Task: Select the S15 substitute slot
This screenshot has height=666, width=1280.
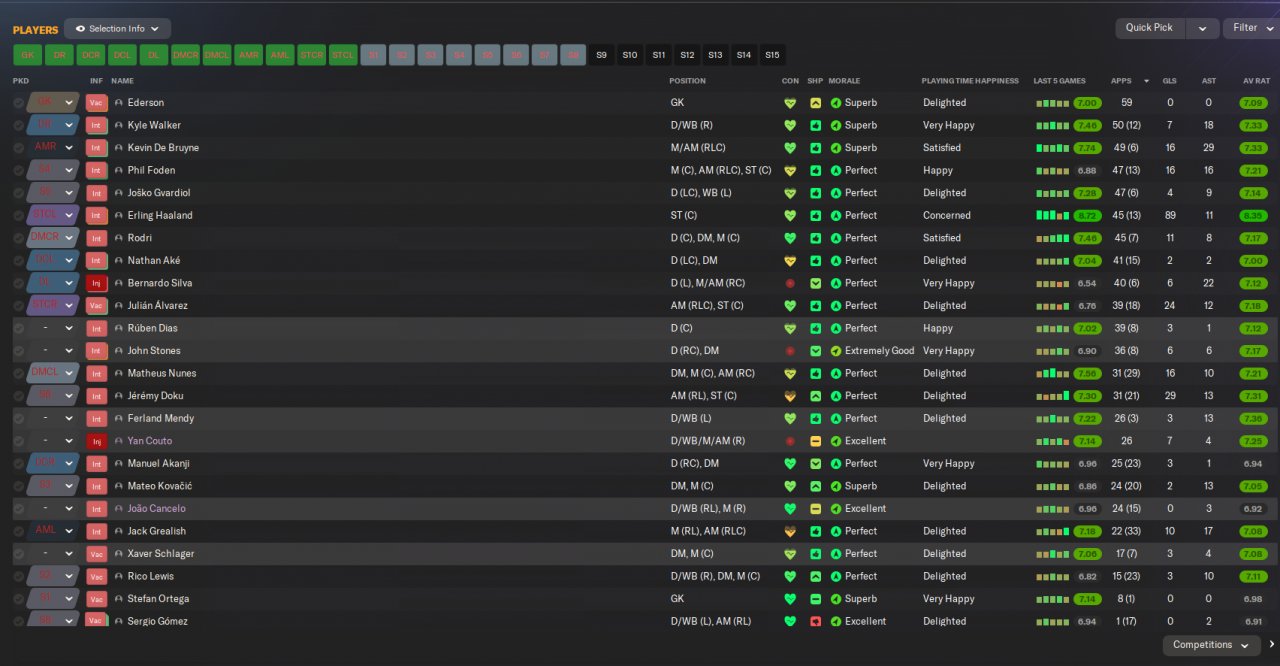Action: tap(772, 55)
